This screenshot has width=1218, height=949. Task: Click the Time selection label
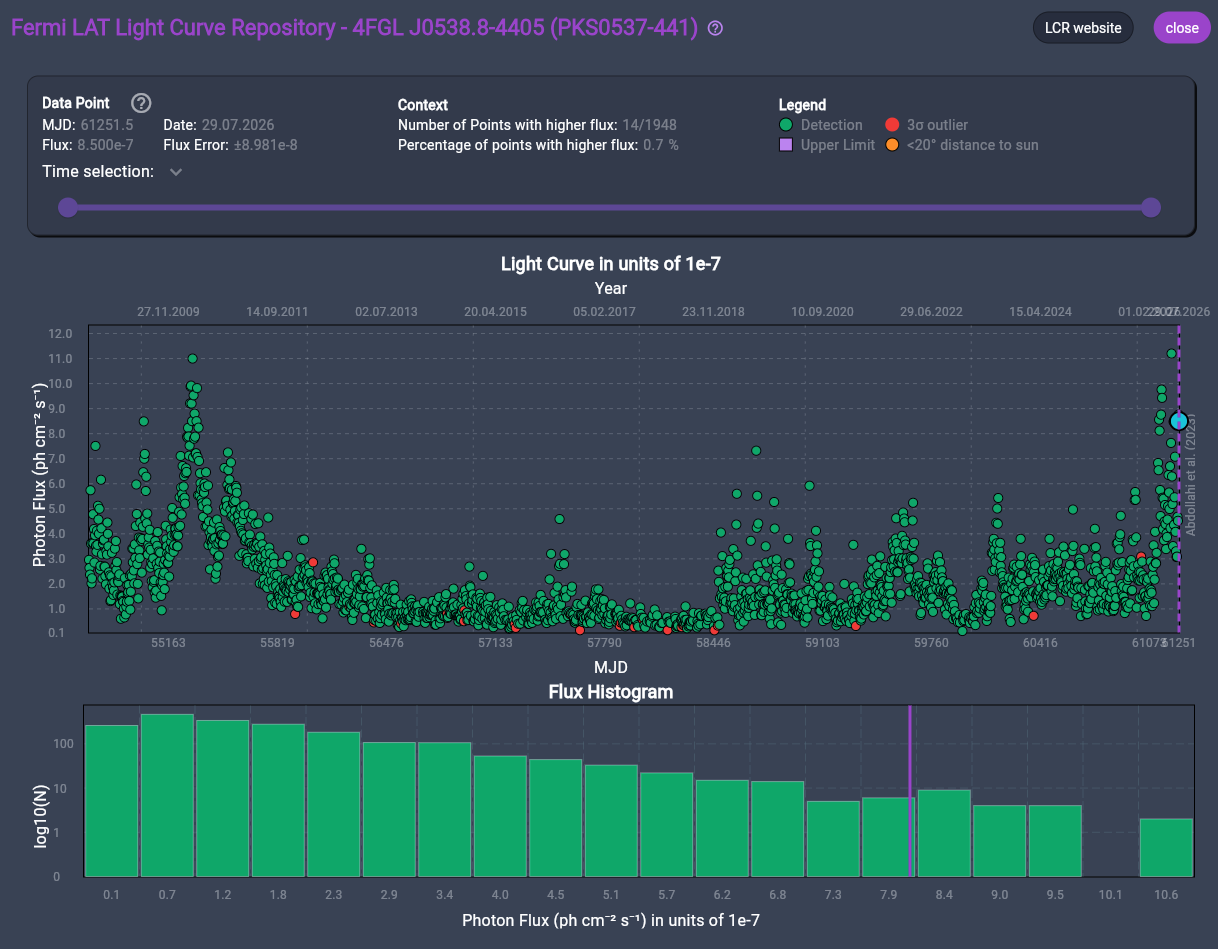tap(98, 172)
